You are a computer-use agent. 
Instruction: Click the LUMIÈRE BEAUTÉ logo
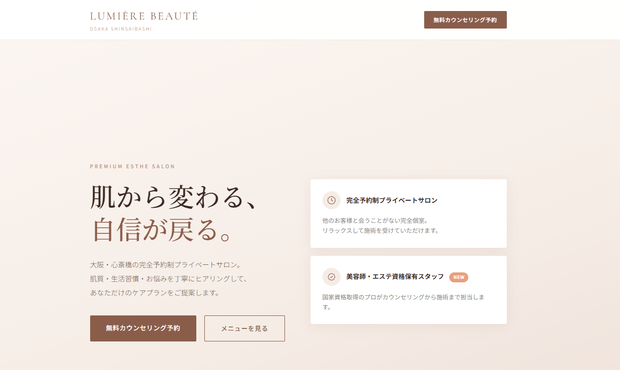144,16
